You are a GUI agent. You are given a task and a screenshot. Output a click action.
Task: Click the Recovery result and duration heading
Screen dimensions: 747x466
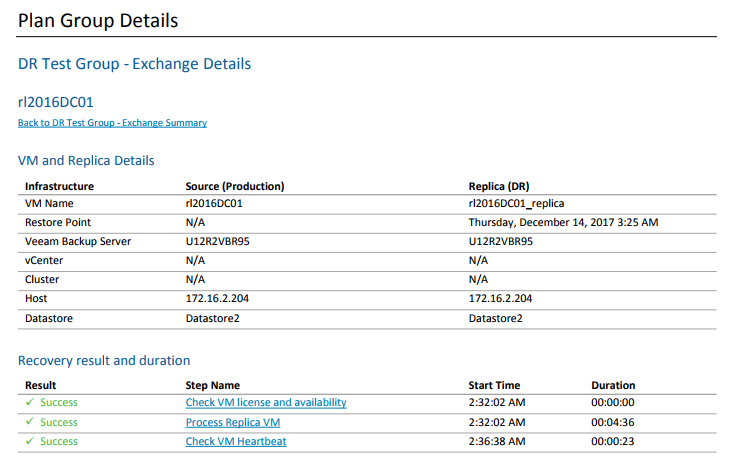[104, 360]
